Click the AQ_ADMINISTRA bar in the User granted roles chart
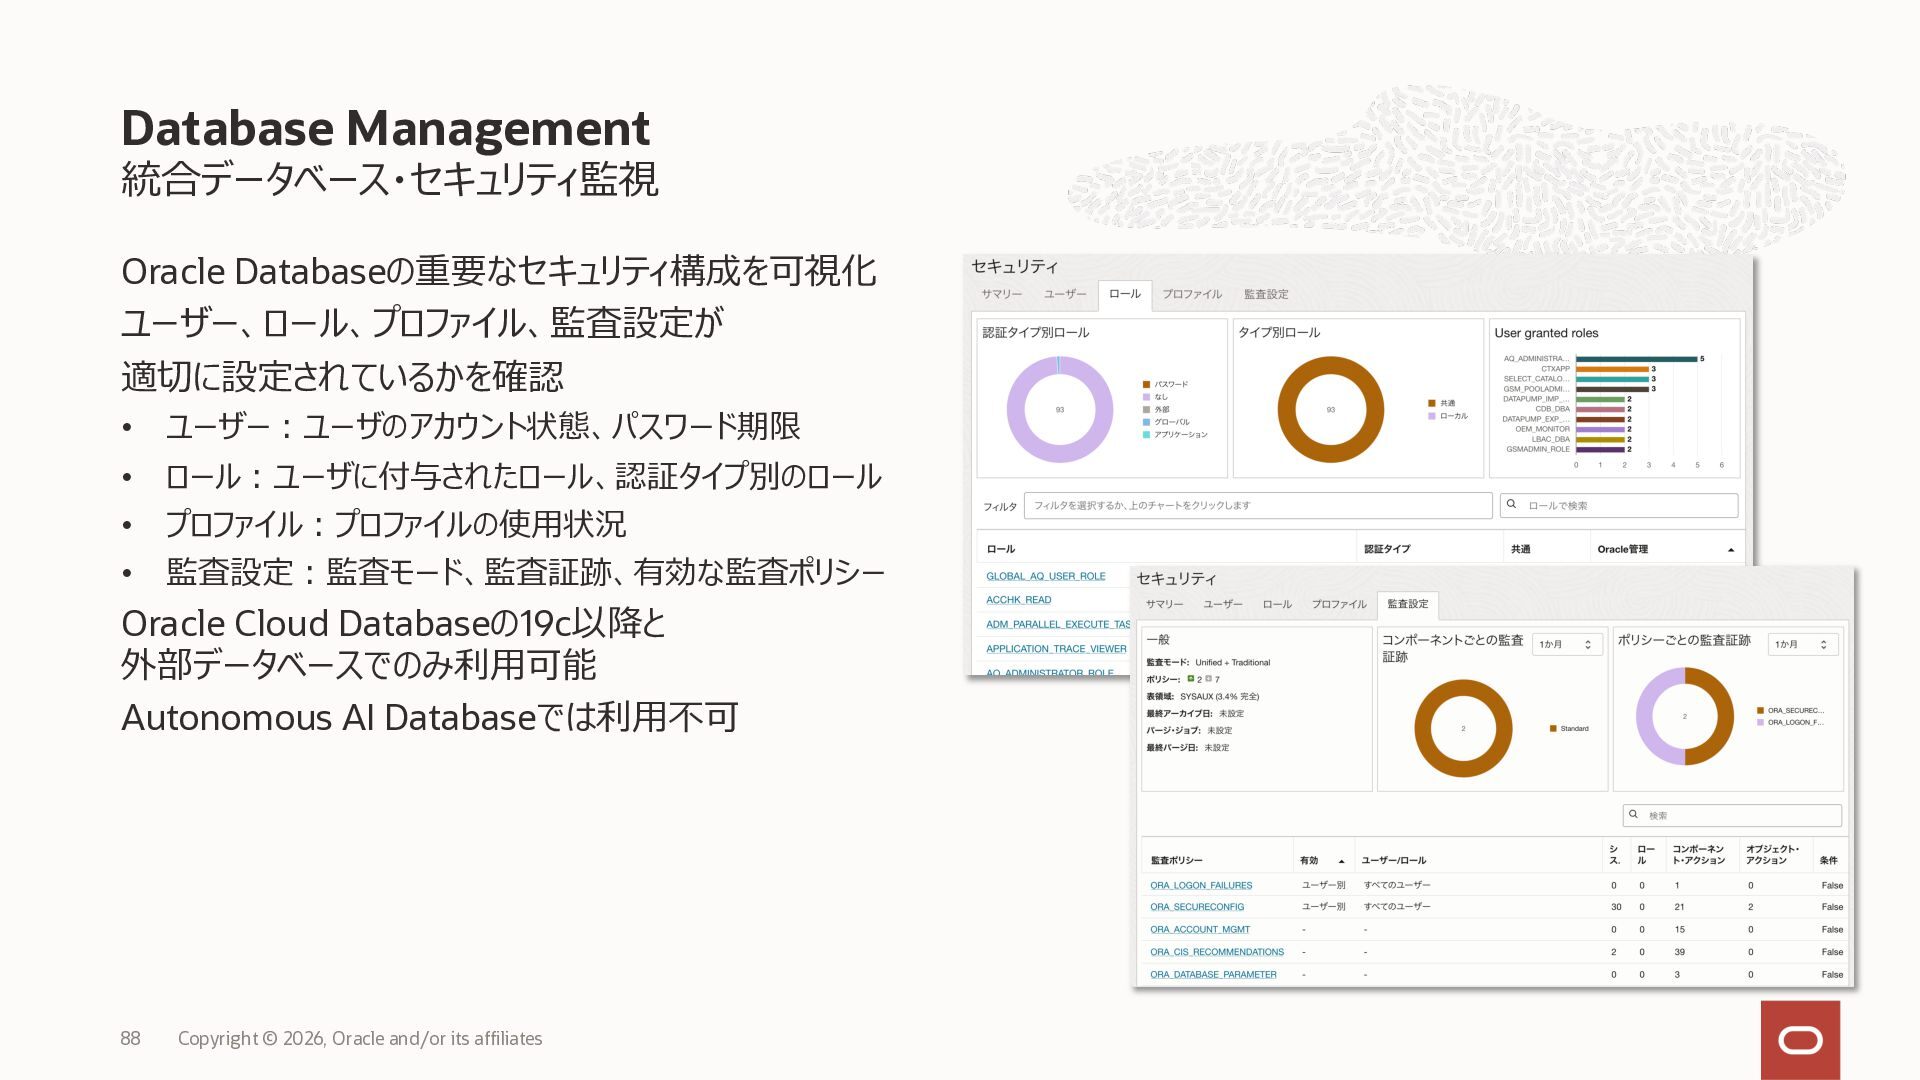This screenshot has height=1080, width=1920. coord(1636,359)
